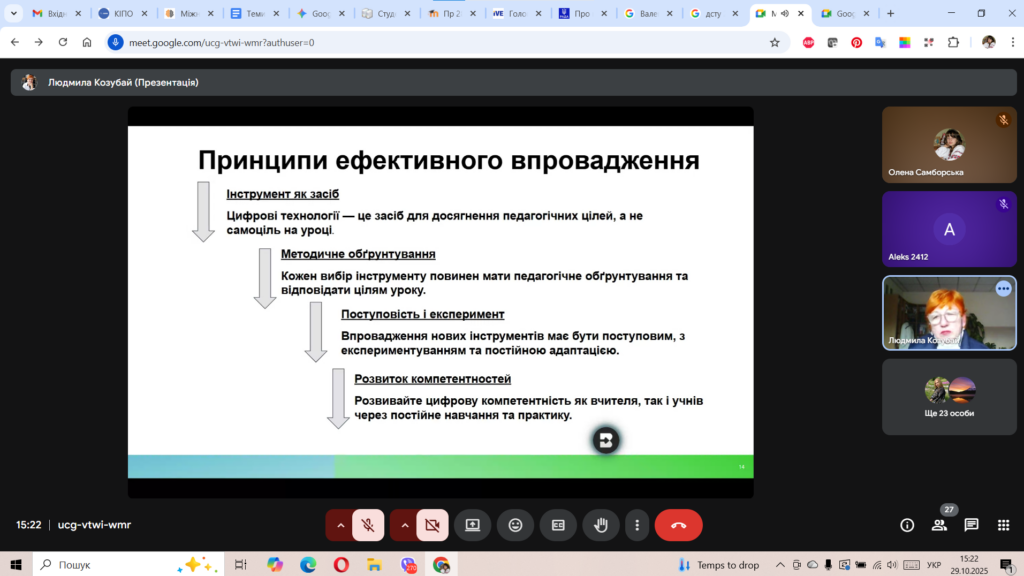Unmute the microphone
Viewport: 1024px width, 576px height.
(x=368, y=525)
